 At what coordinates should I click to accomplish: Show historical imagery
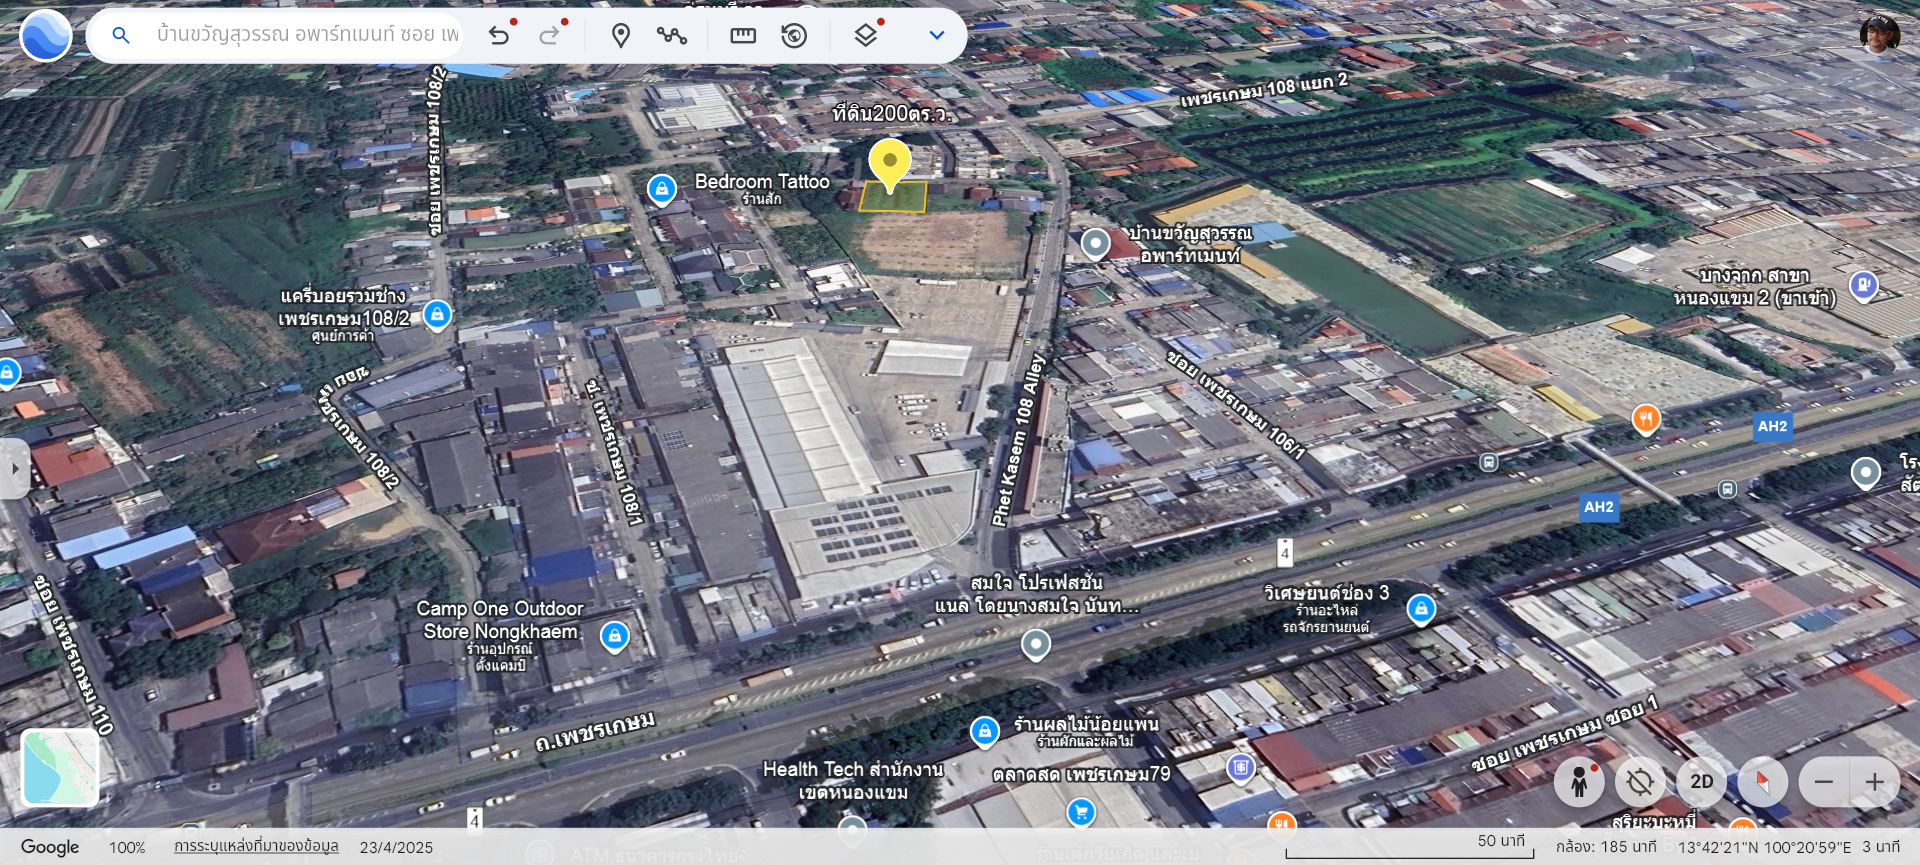(794, 36)
